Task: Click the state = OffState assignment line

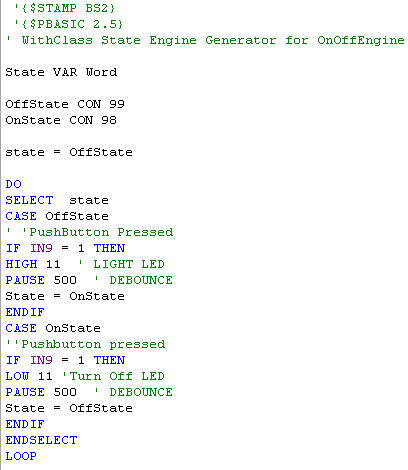Action: tap(69, 152)
